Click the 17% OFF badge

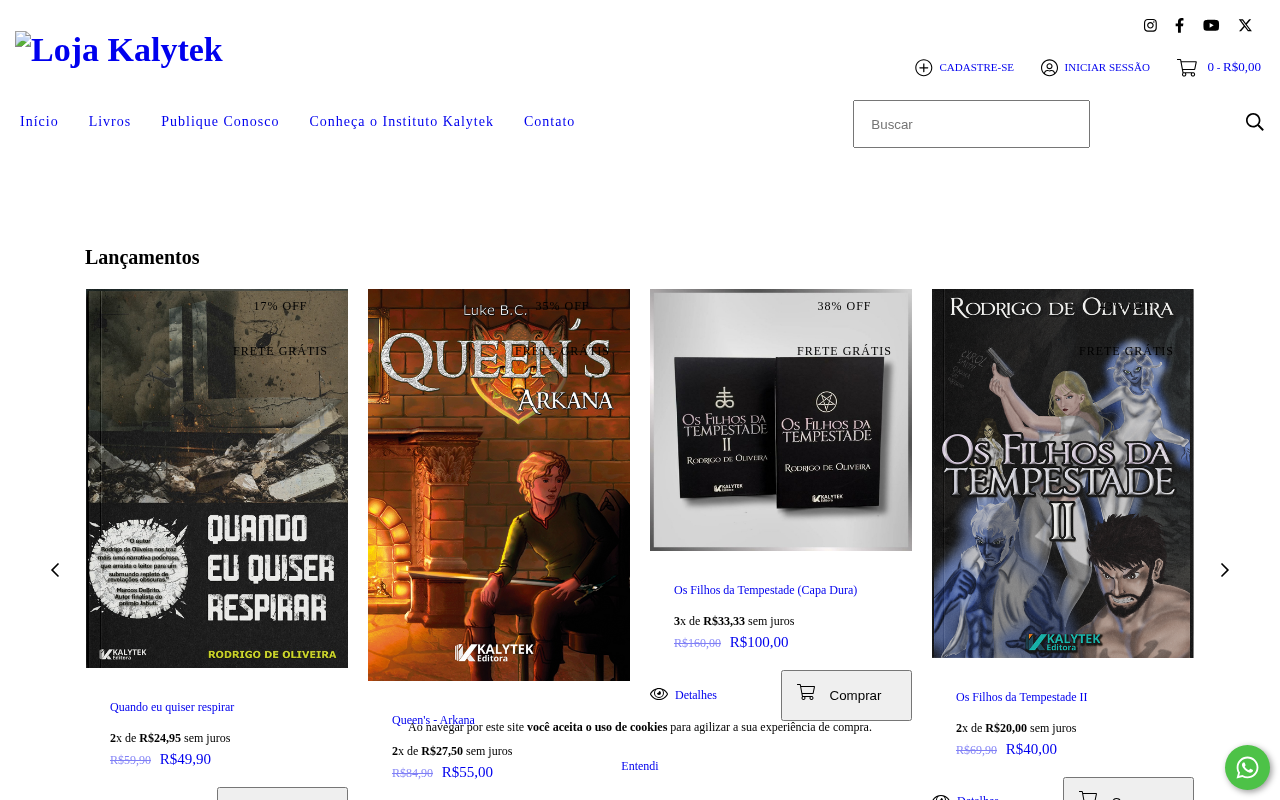(280, 306)
